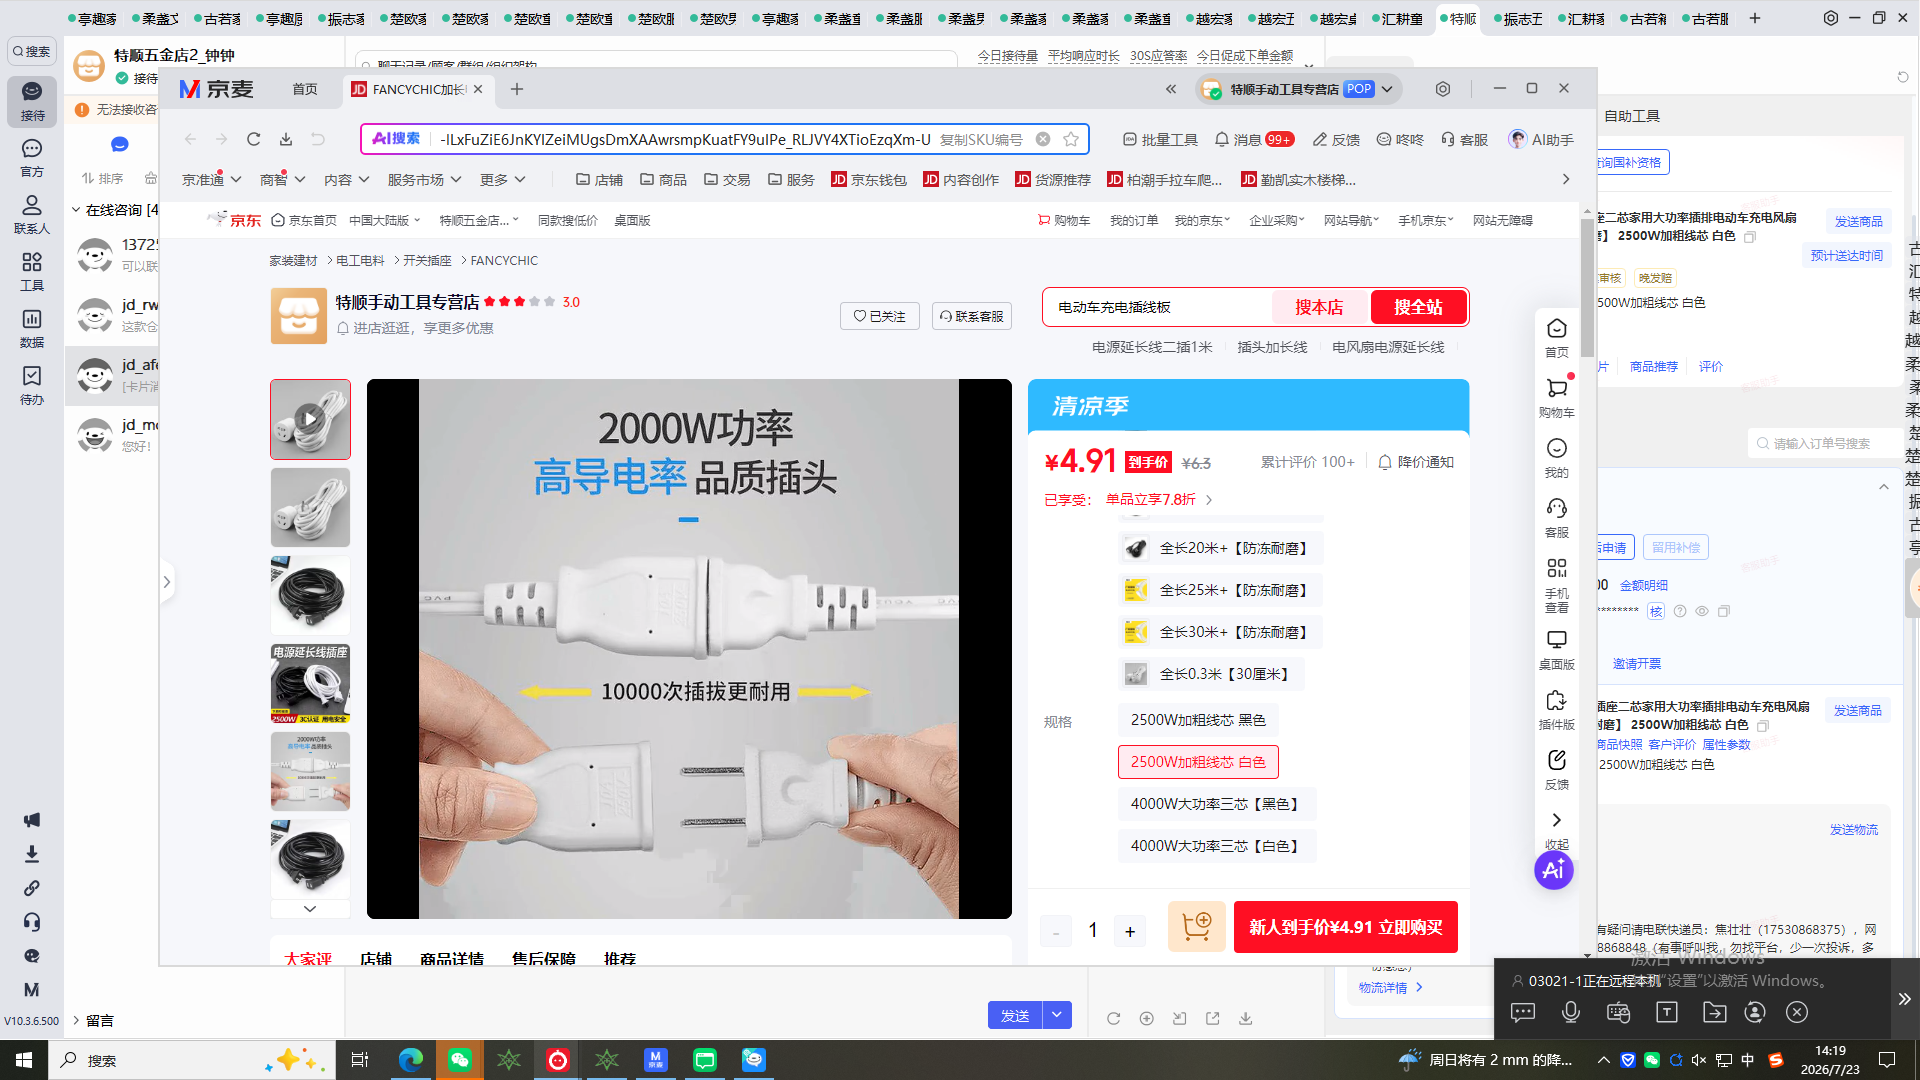Click the 搜本店 search button
Image resolution: width=1920 pixels, height=1080 pixels.
1319,307
